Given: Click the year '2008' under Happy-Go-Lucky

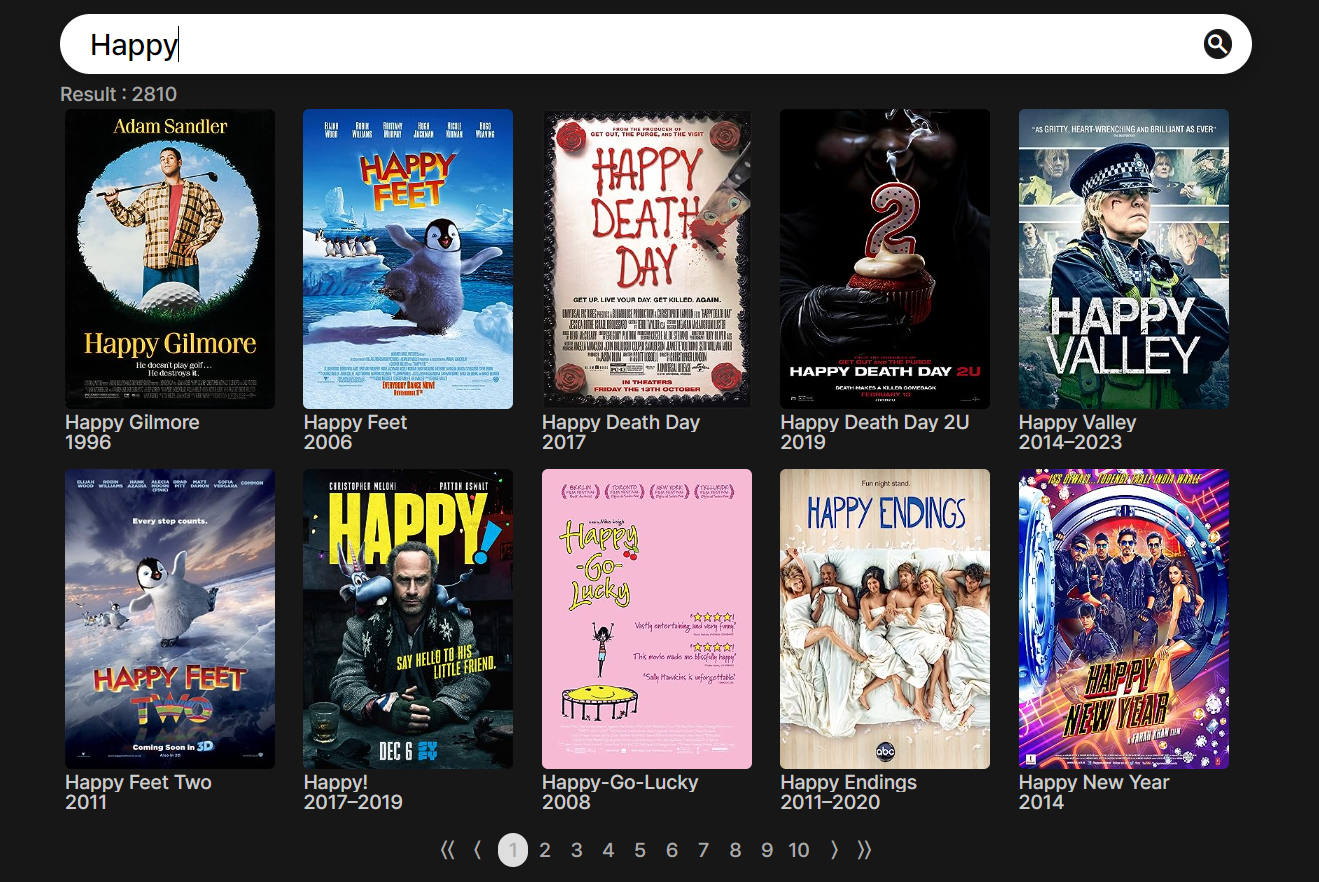Looking at the screenshot, I should [567, 802].
